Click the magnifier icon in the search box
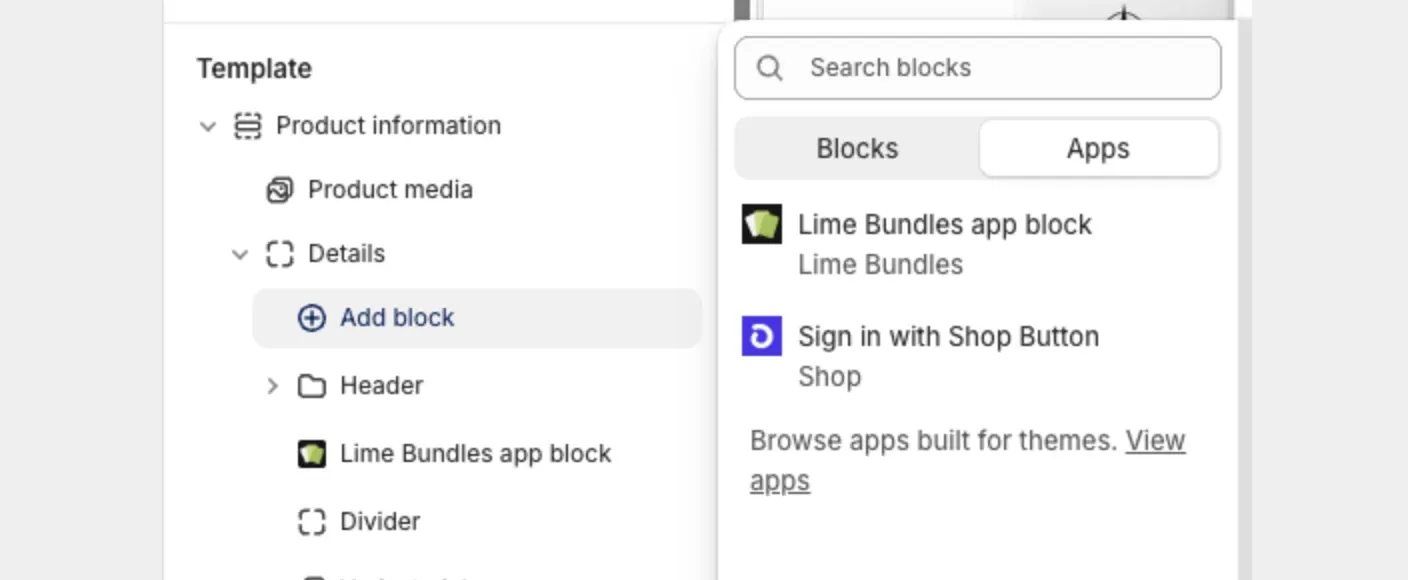 (x=769, y=68)
